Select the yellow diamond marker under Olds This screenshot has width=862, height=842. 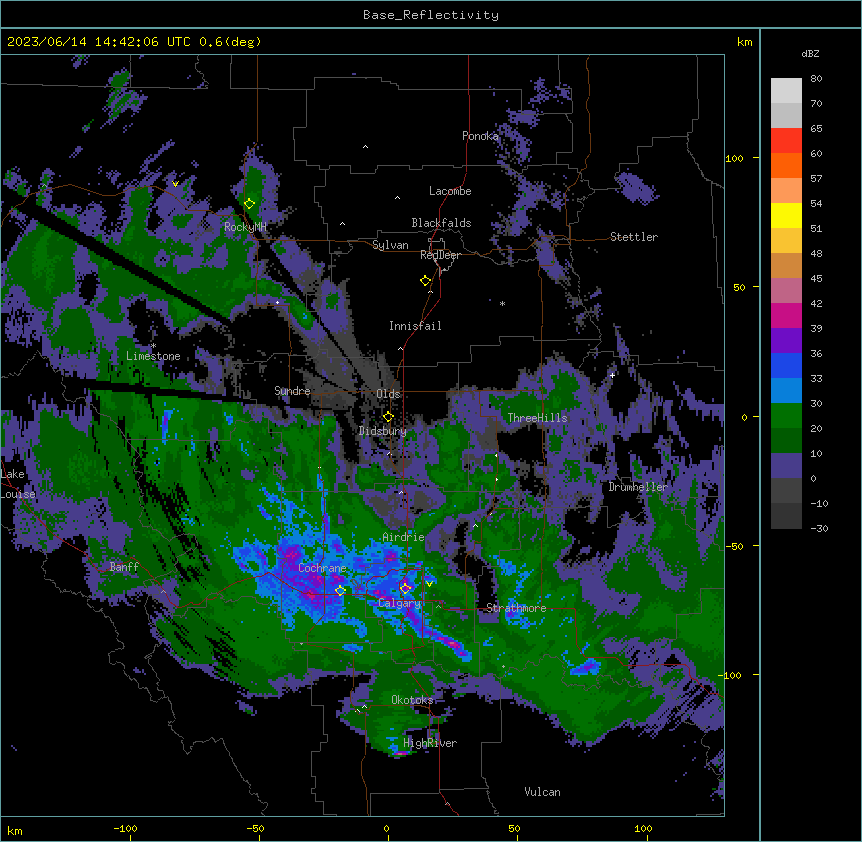point(388,416)
